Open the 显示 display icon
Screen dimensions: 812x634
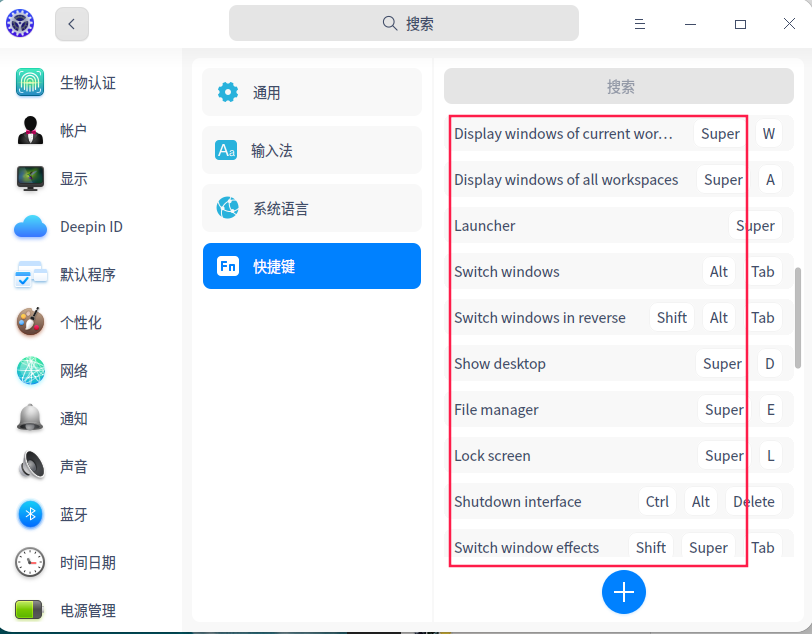click(30, 179)
